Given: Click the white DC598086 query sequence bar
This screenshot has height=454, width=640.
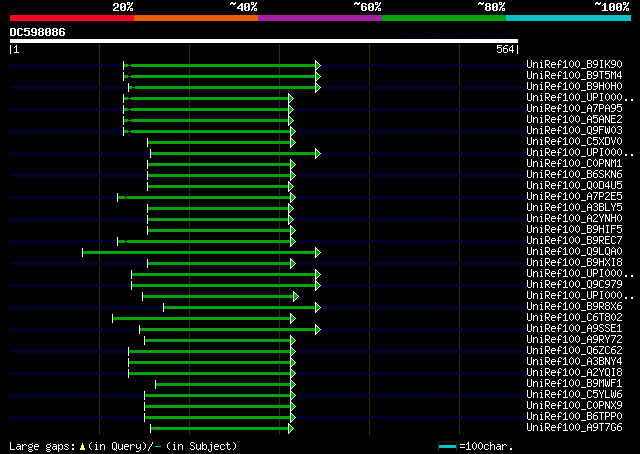Looking at the screenshot, I should coord(264,41).
